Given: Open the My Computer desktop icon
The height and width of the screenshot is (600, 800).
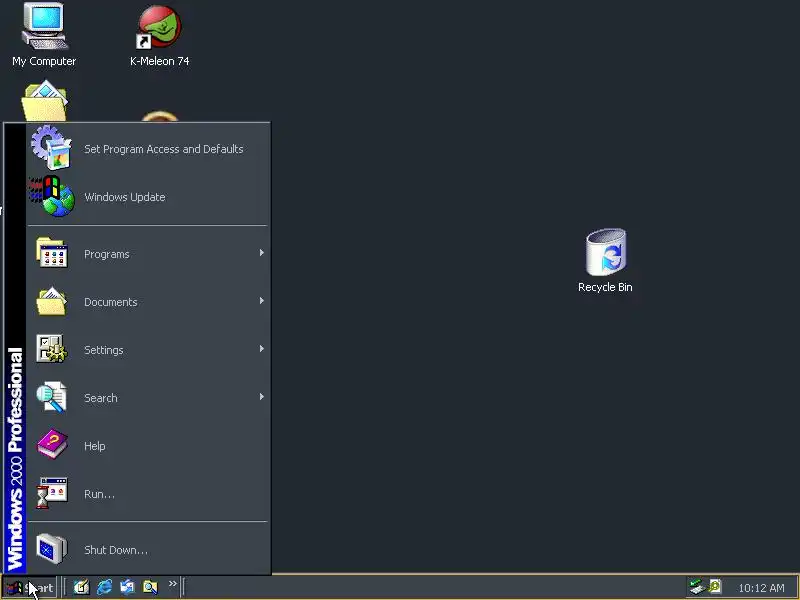Looking at the screenshot, I should pos(44,35).
